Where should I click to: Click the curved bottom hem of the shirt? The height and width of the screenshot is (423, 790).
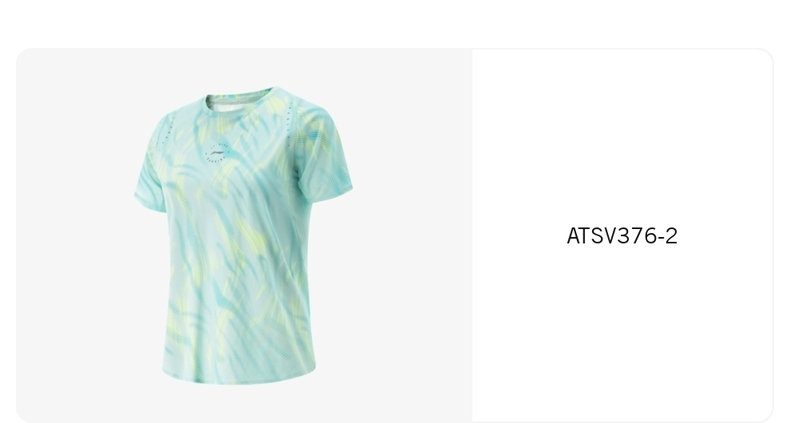click(239, 377)
